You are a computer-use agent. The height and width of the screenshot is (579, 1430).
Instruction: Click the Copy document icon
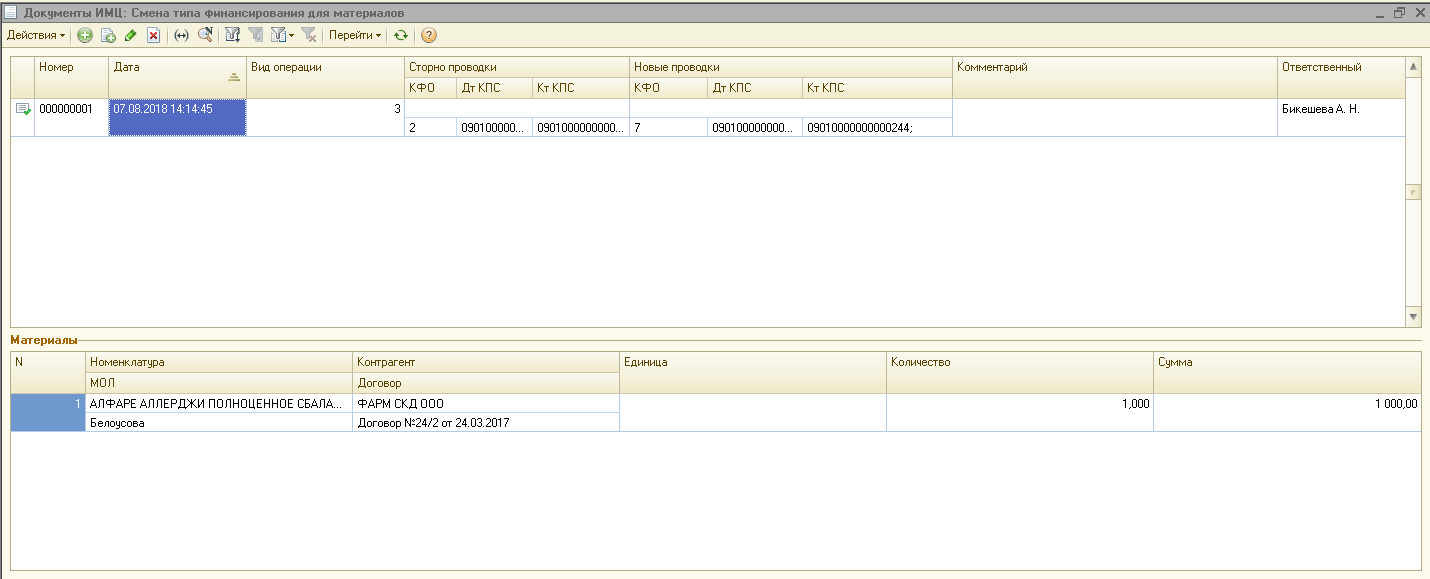click(108, 35)
